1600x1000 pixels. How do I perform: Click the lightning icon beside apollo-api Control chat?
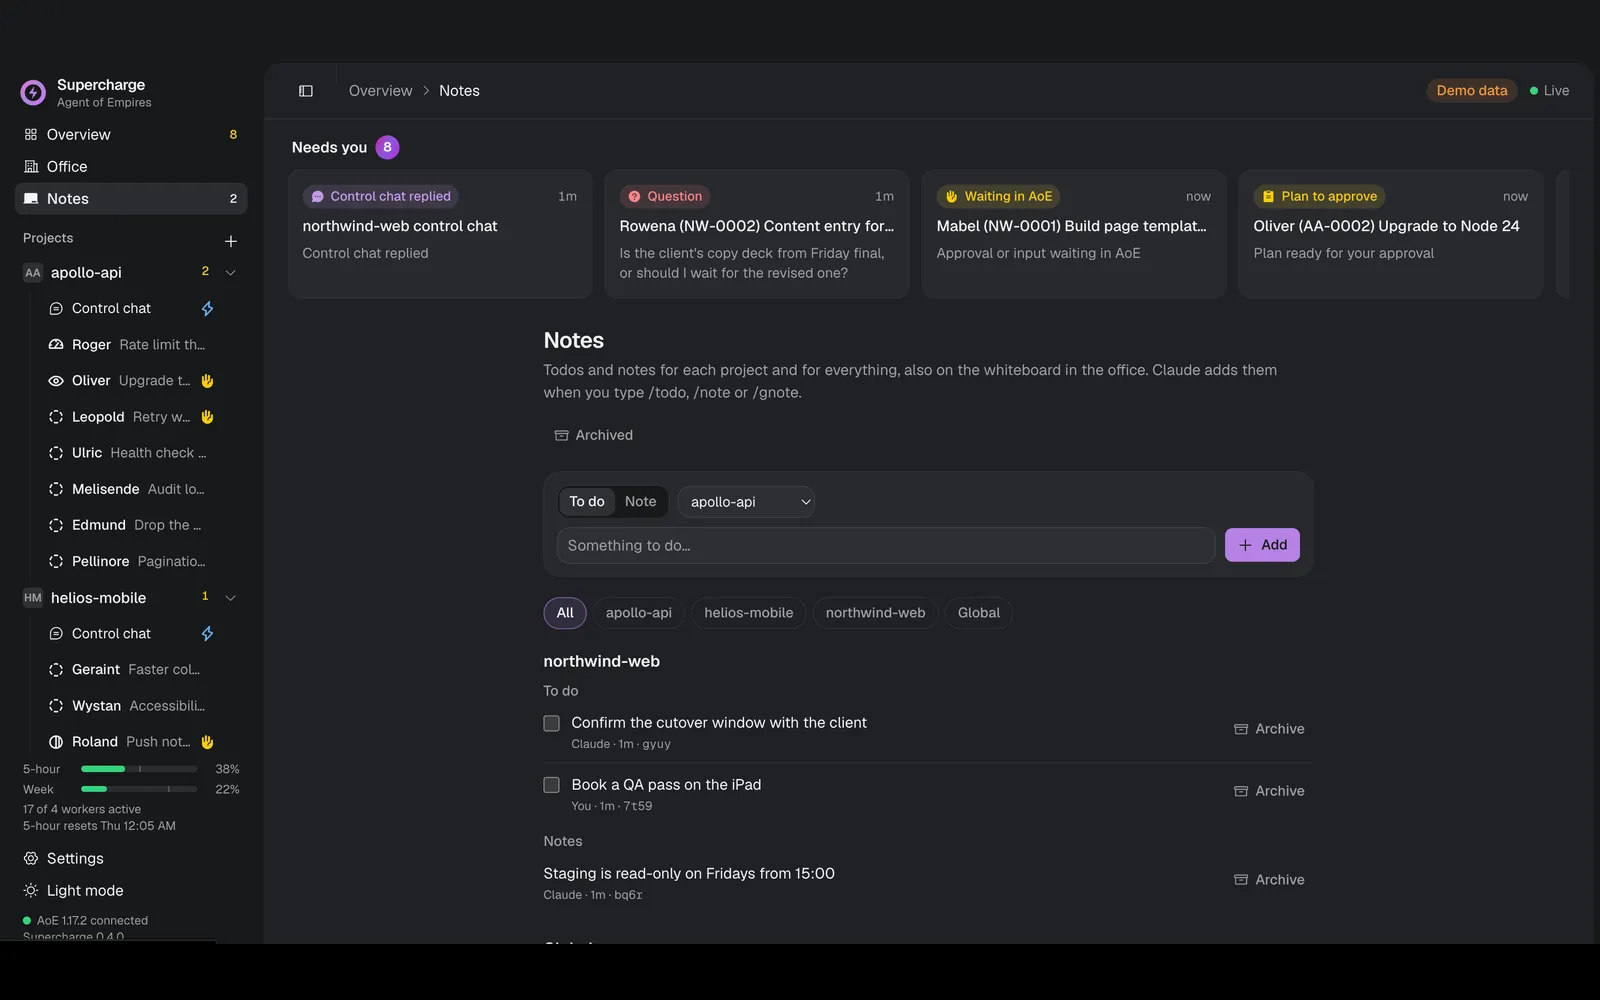pyautogui.click(x=207, y=309)
